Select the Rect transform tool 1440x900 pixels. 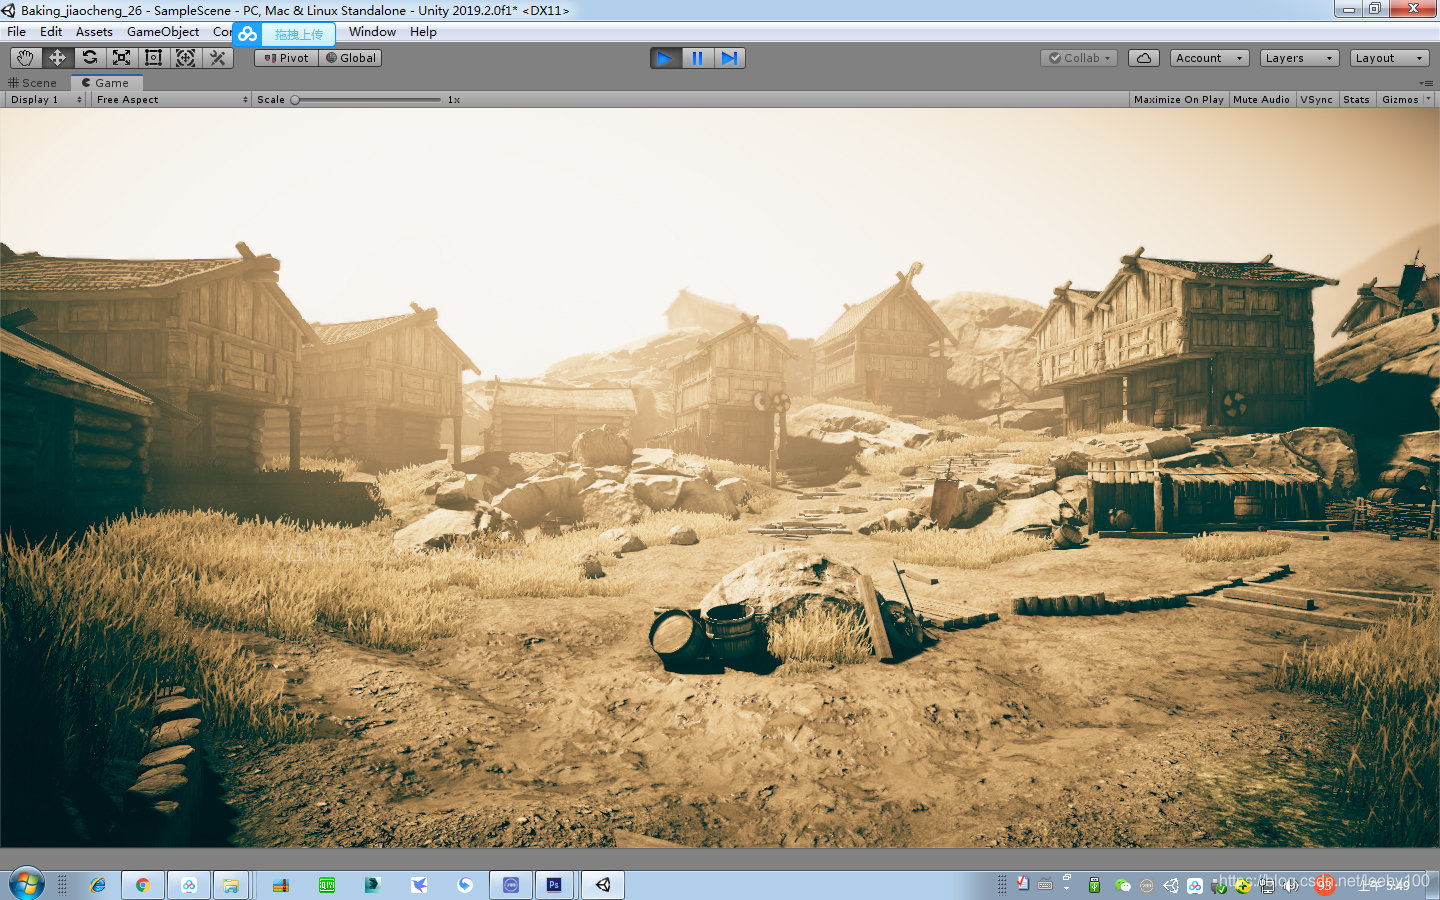[153, 58]
